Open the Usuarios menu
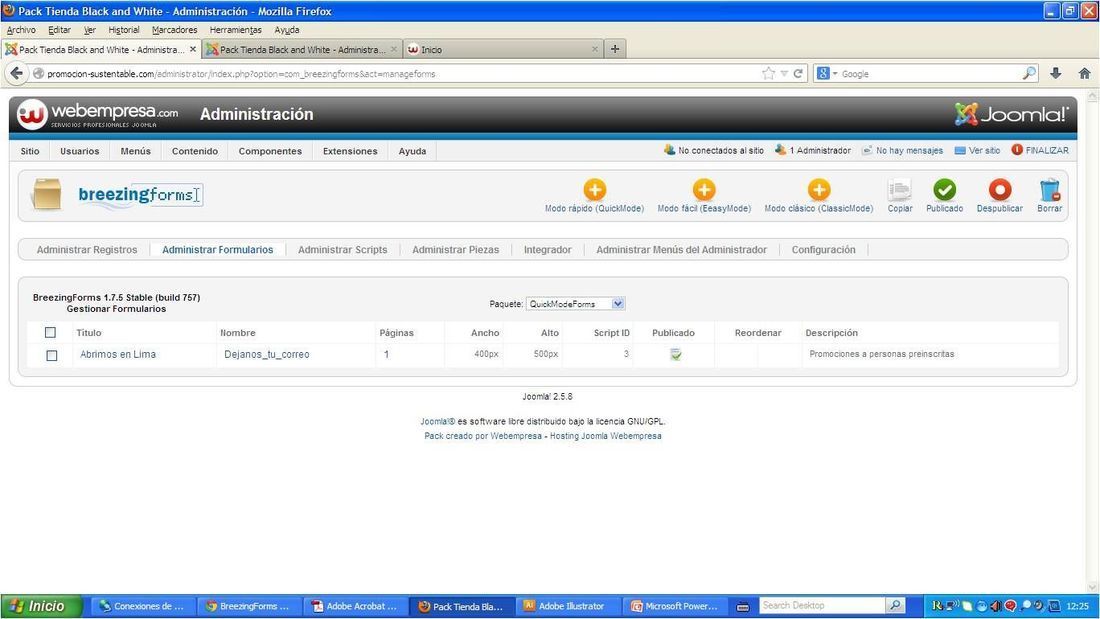 (80, 151)
